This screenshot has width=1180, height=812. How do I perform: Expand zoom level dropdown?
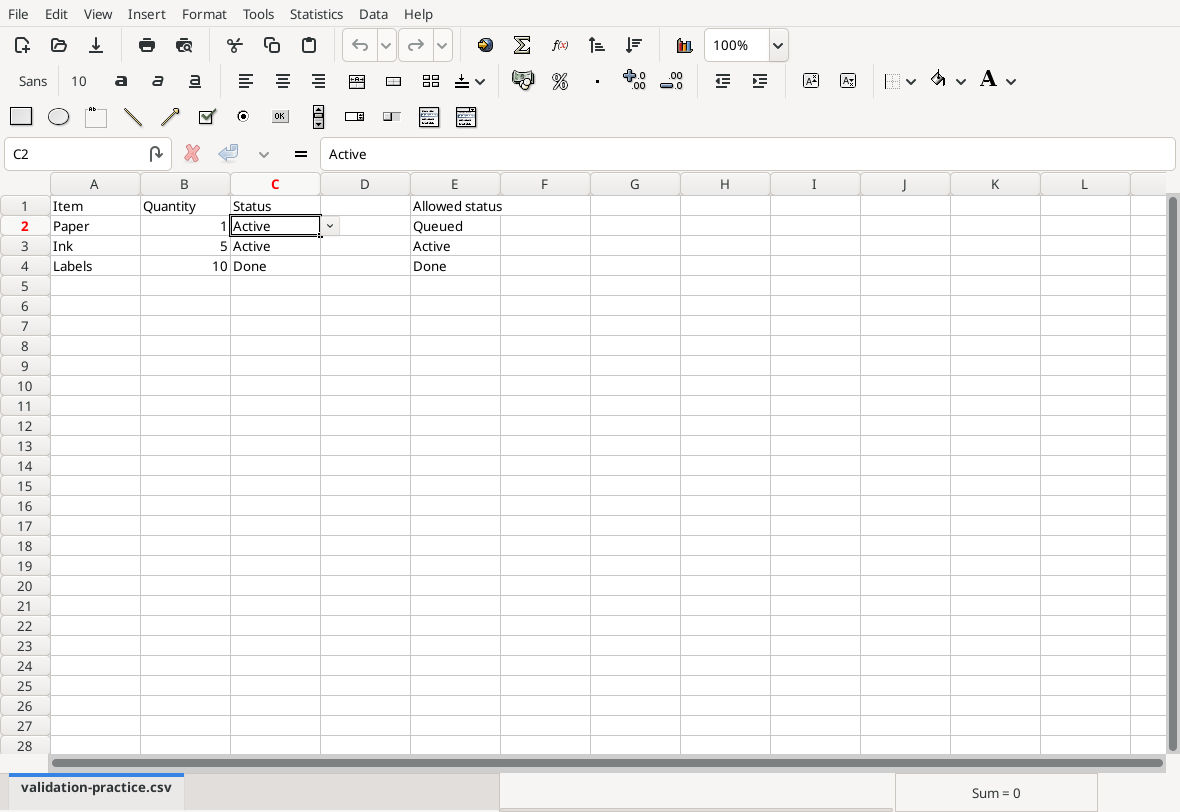click(x=778, y=45)
